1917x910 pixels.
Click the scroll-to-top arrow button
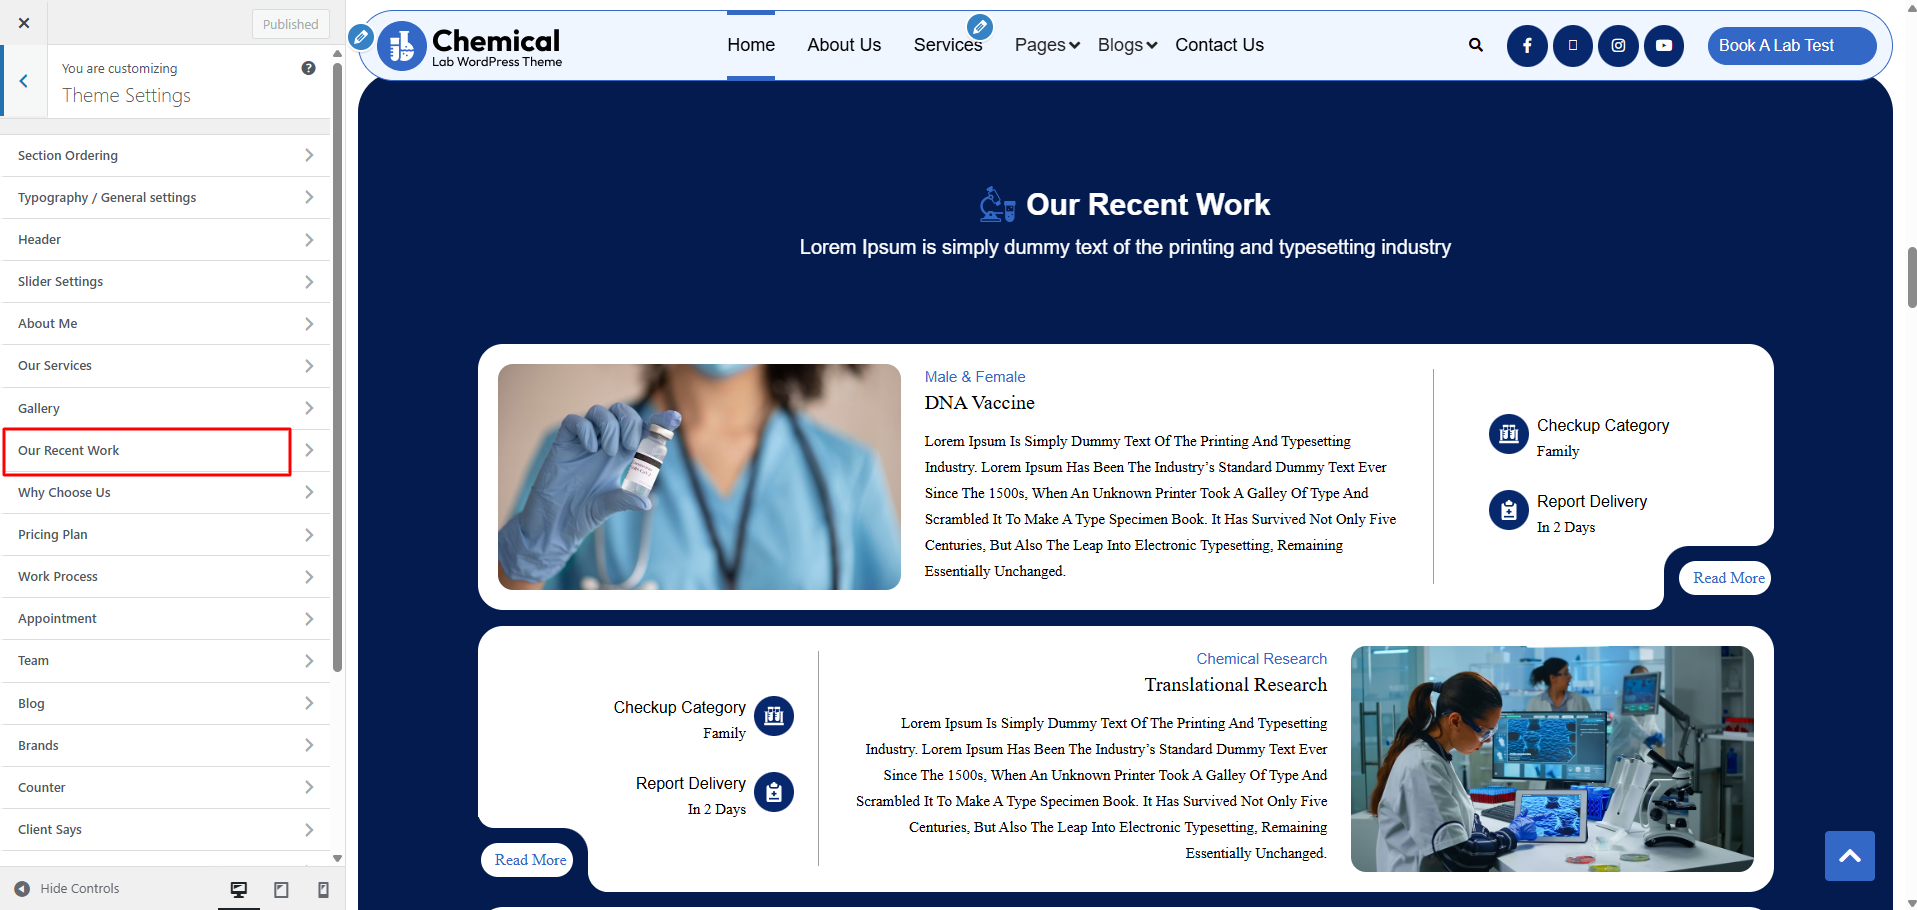pyautogui.click(x=1850, y=856)
